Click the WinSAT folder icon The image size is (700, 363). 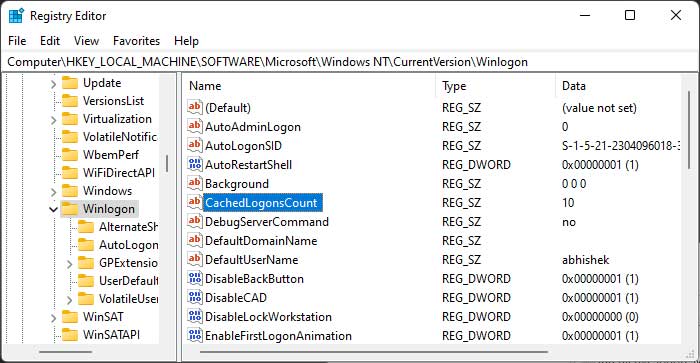pyautogui.click(x=70, y=317)
